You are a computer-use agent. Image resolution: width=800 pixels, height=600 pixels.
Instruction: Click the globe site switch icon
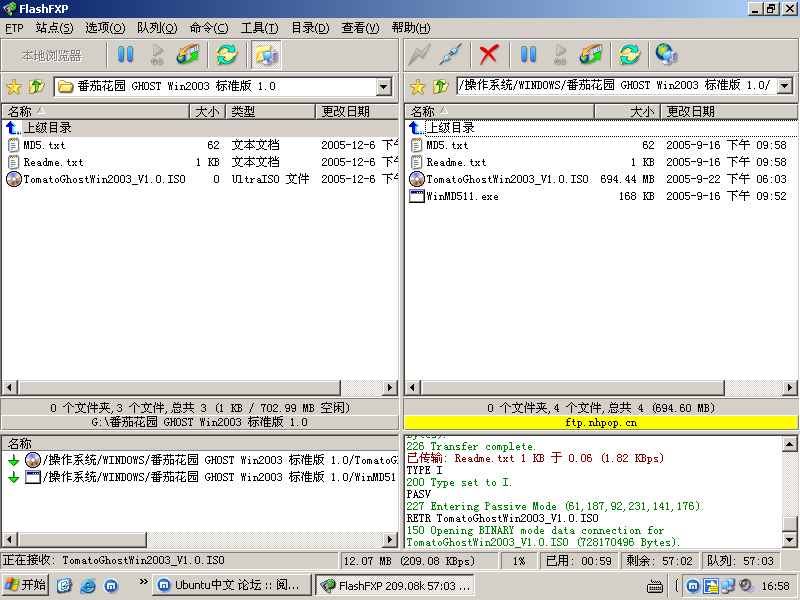pos(666,55)
